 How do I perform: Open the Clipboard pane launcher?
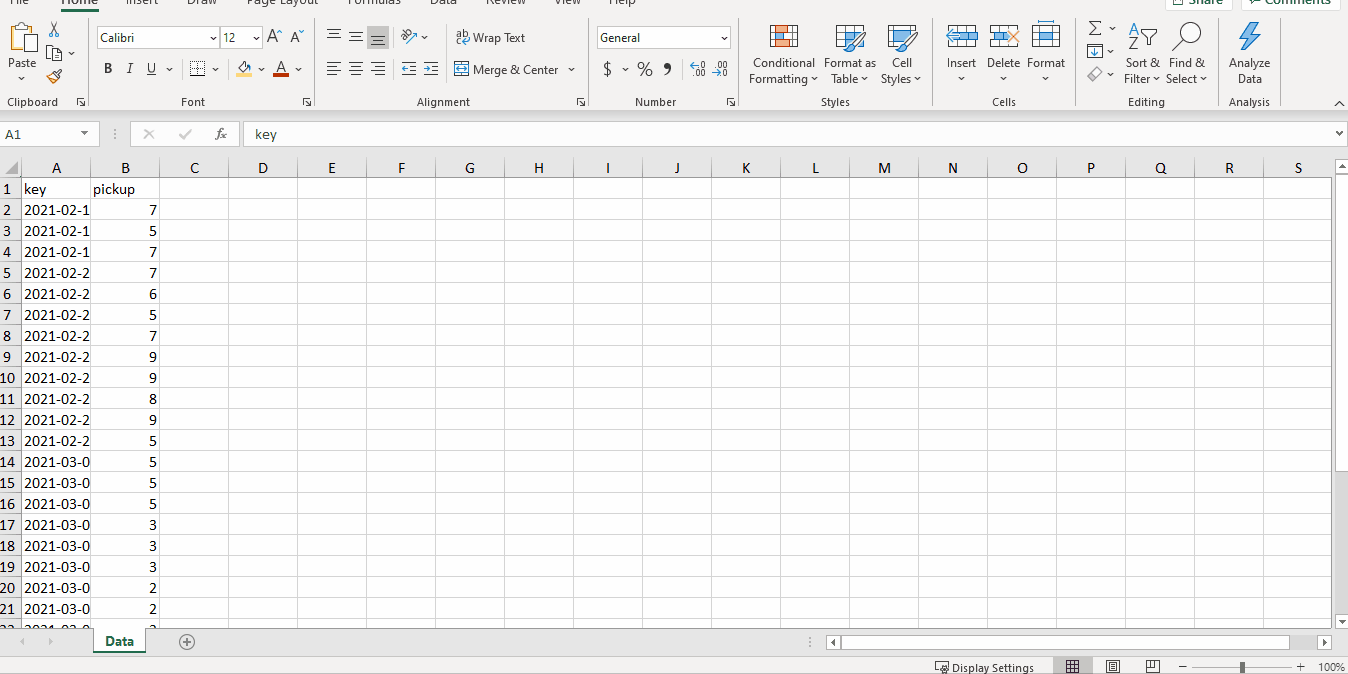point(81,102)
